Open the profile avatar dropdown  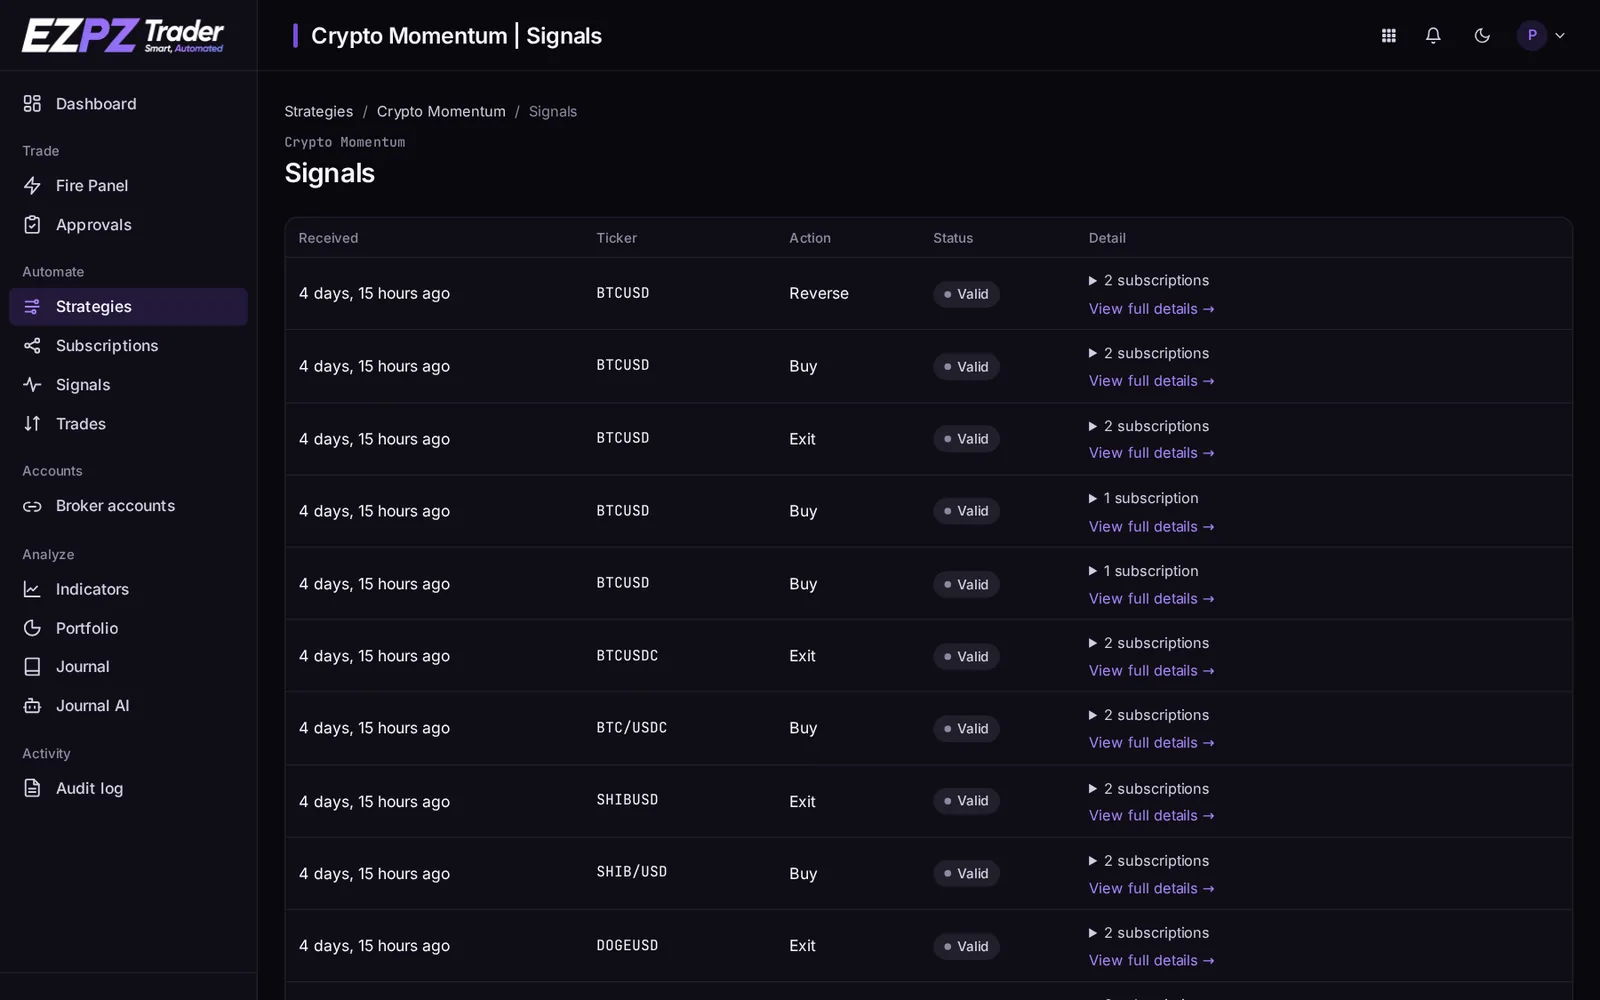pos(1542,36)
